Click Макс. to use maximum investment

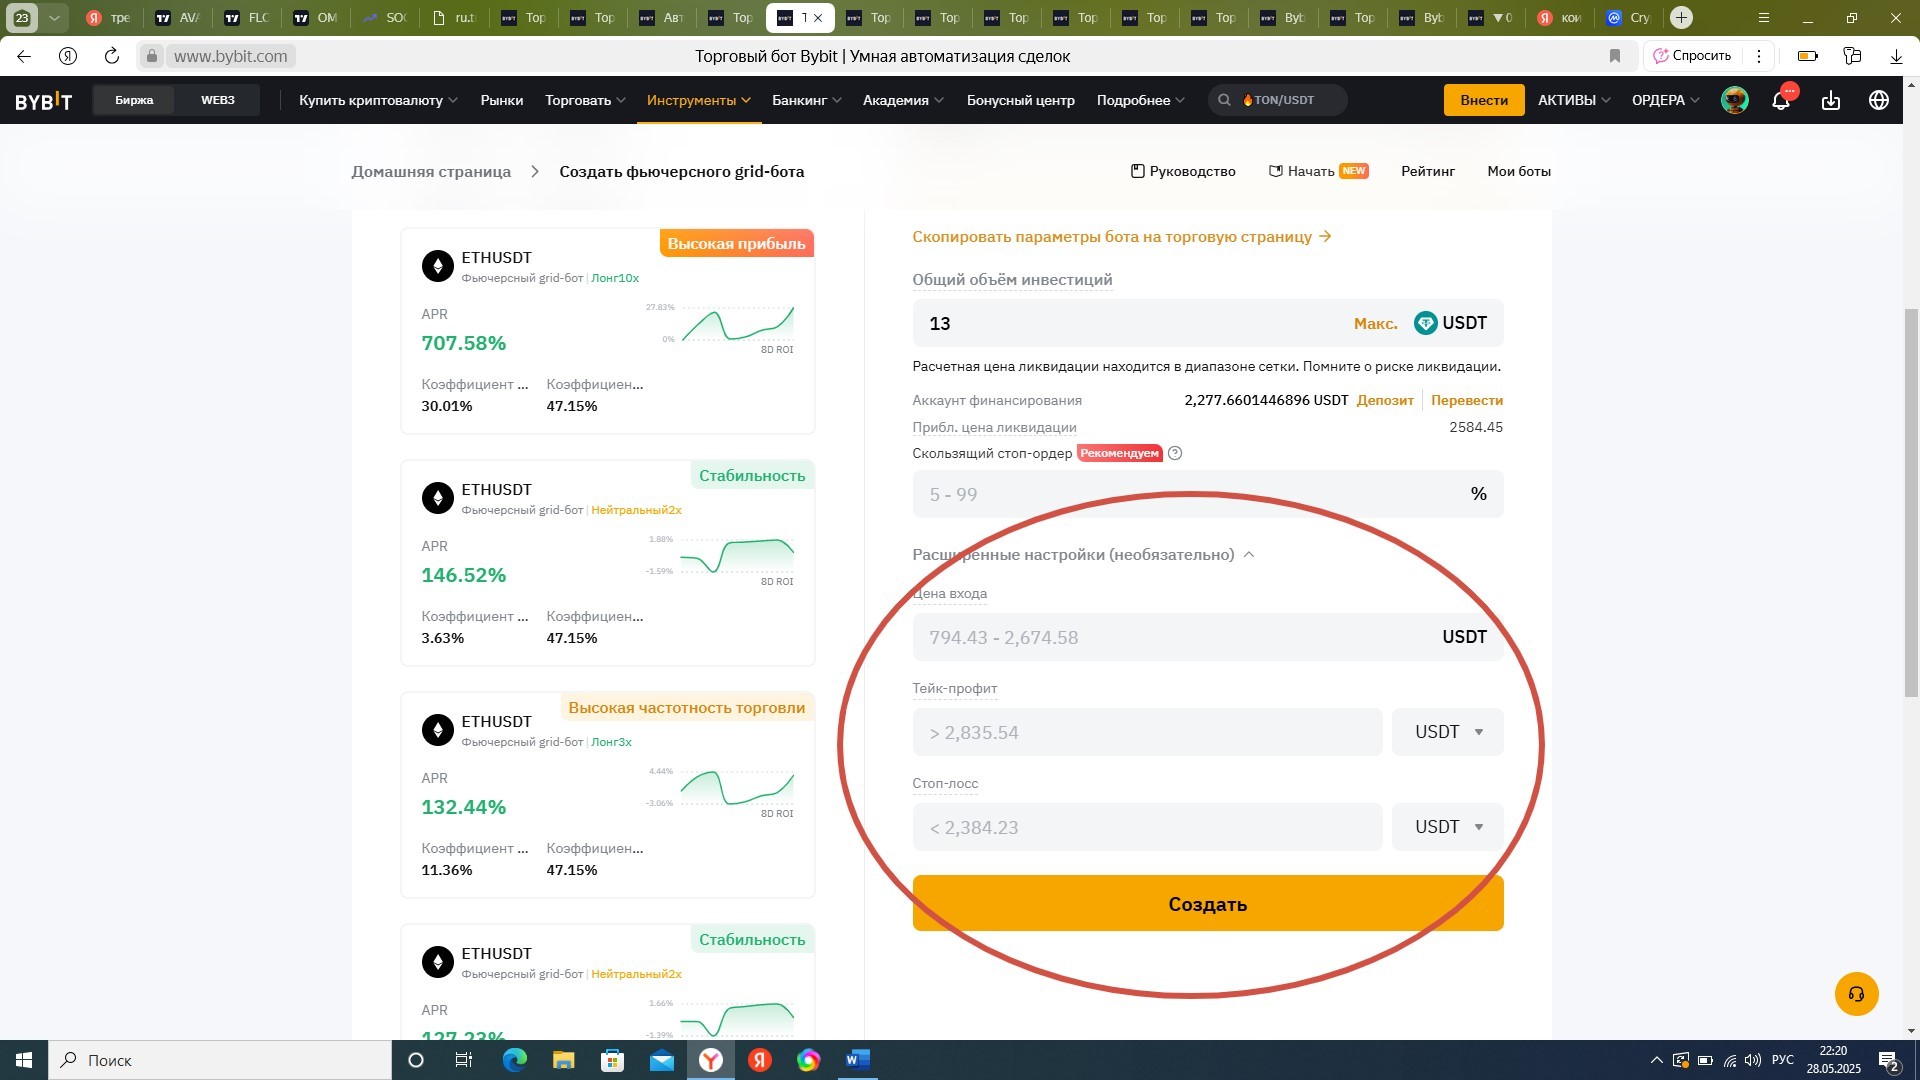pyautogui.click(x=1375, y=323)
